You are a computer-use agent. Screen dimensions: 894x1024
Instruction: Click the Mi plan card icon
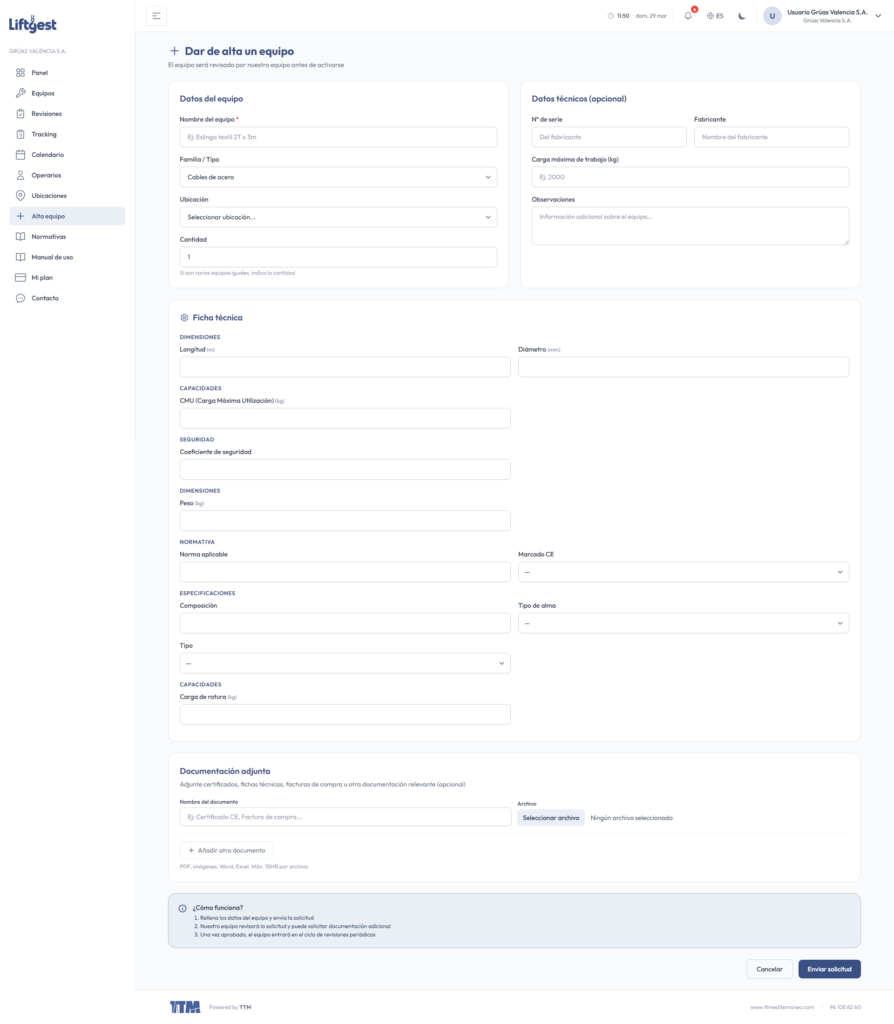coord(20,278)
